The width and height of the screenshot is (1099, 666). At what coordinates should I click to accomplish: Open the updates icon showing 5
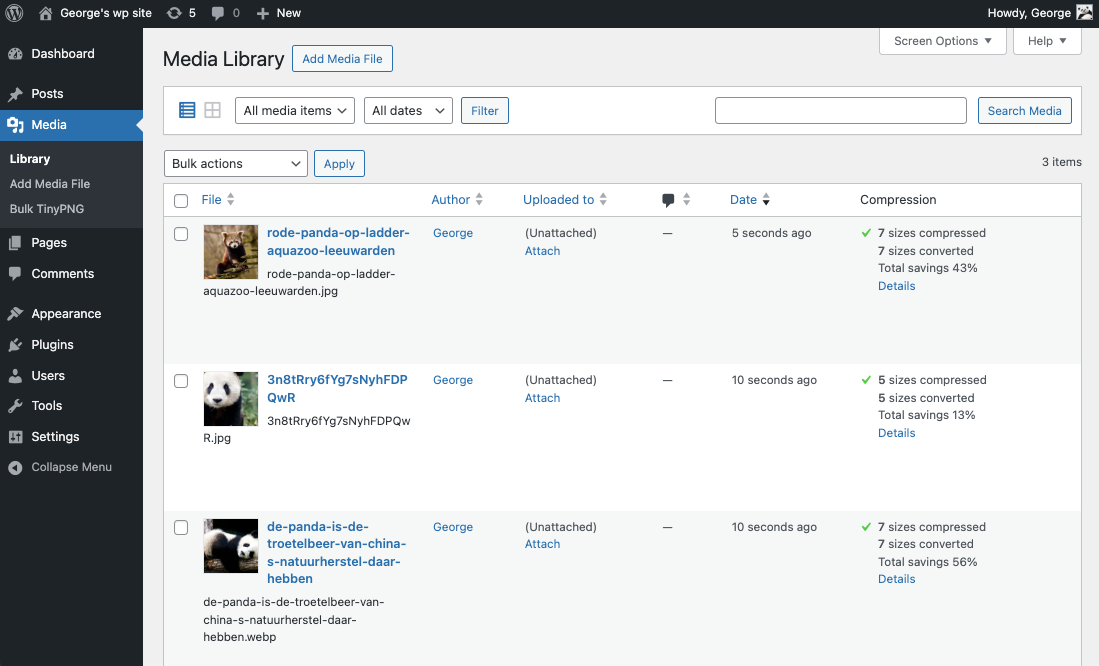pyautogui.click(x=174, y=13)
